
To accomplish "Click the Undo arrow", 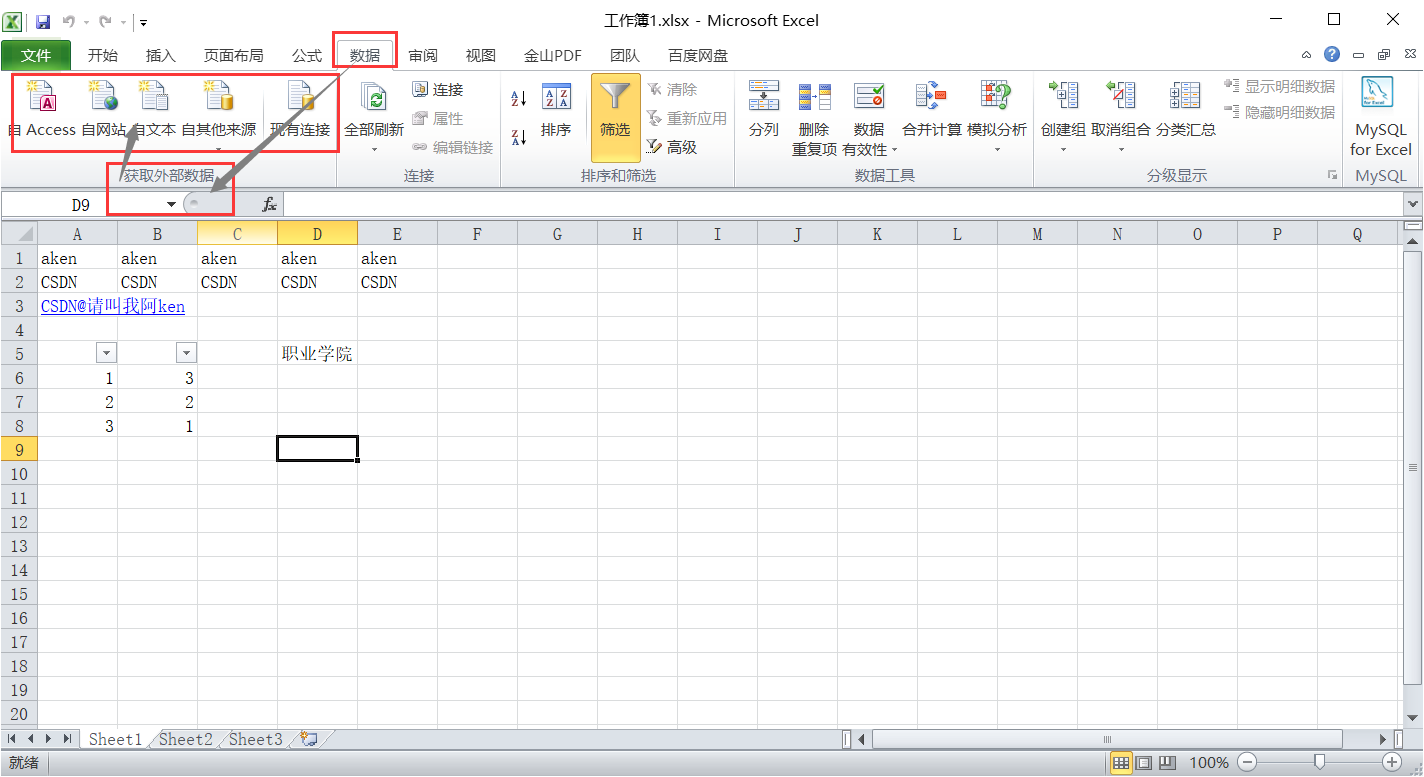I will point(68,21).
